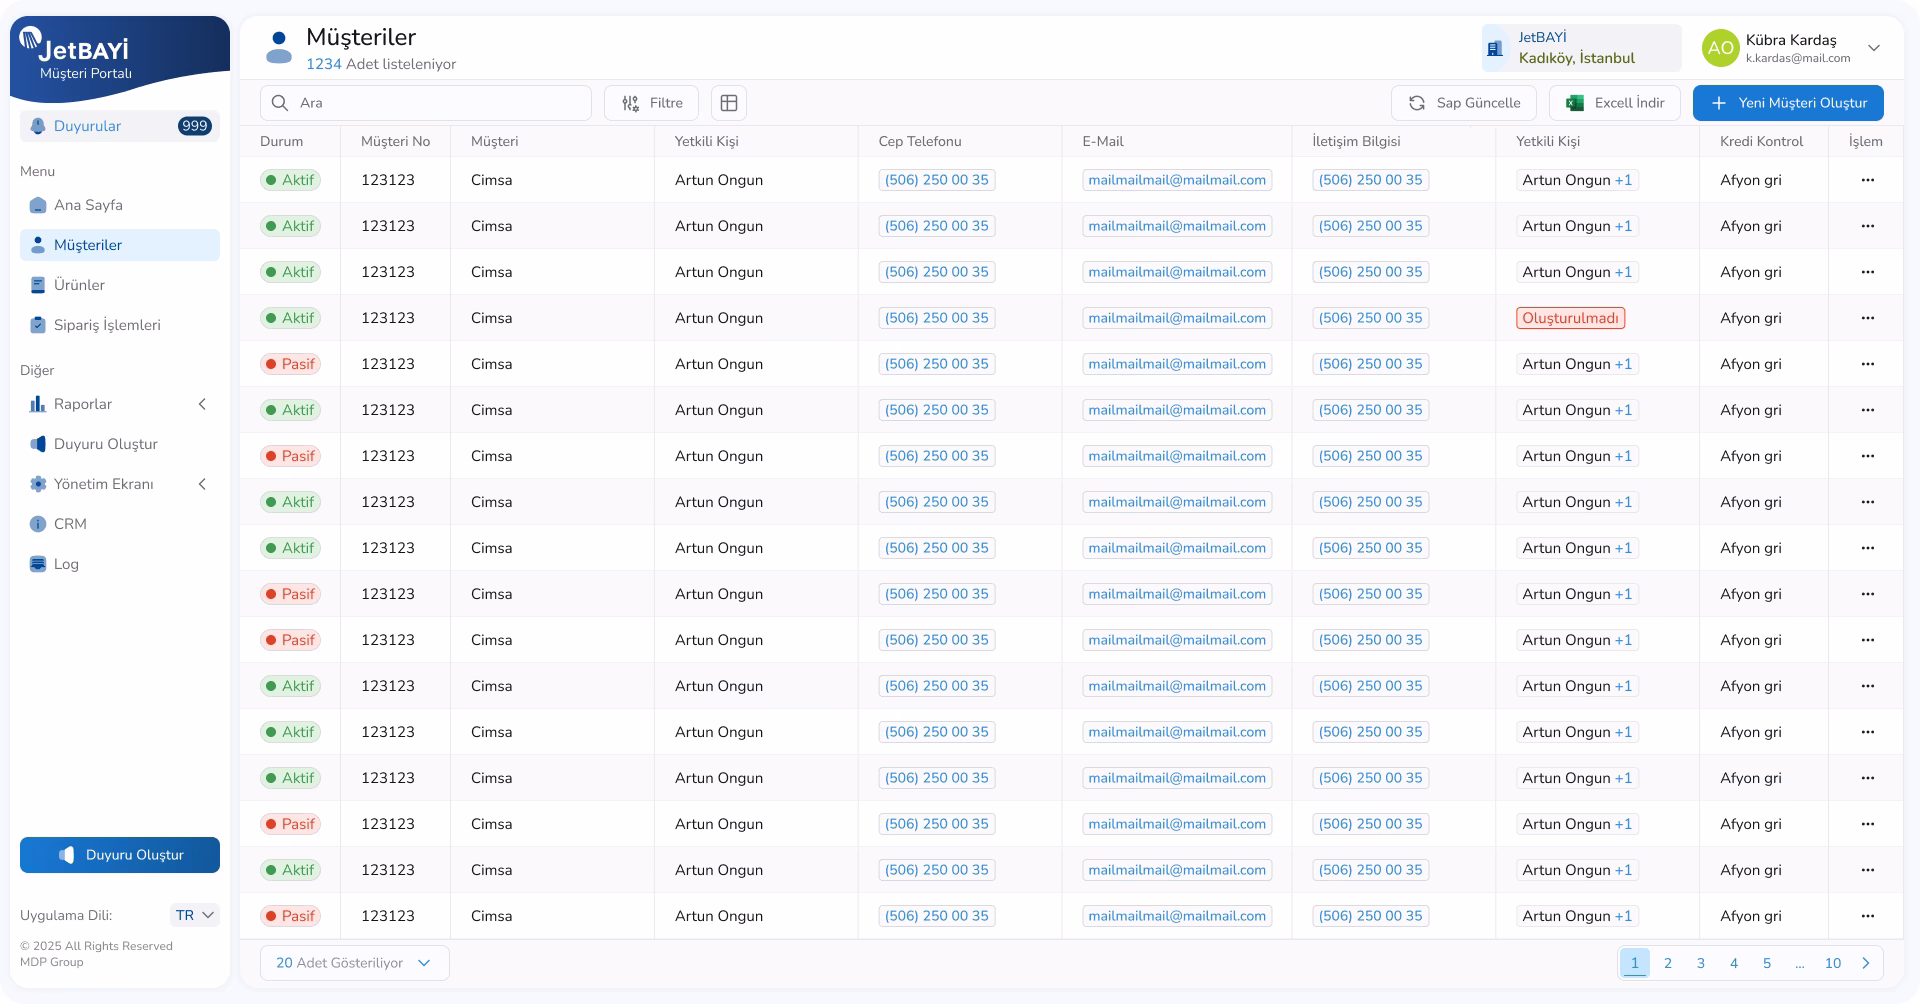
Task: Open the TR language dropdown
Action: click(195, 915)
